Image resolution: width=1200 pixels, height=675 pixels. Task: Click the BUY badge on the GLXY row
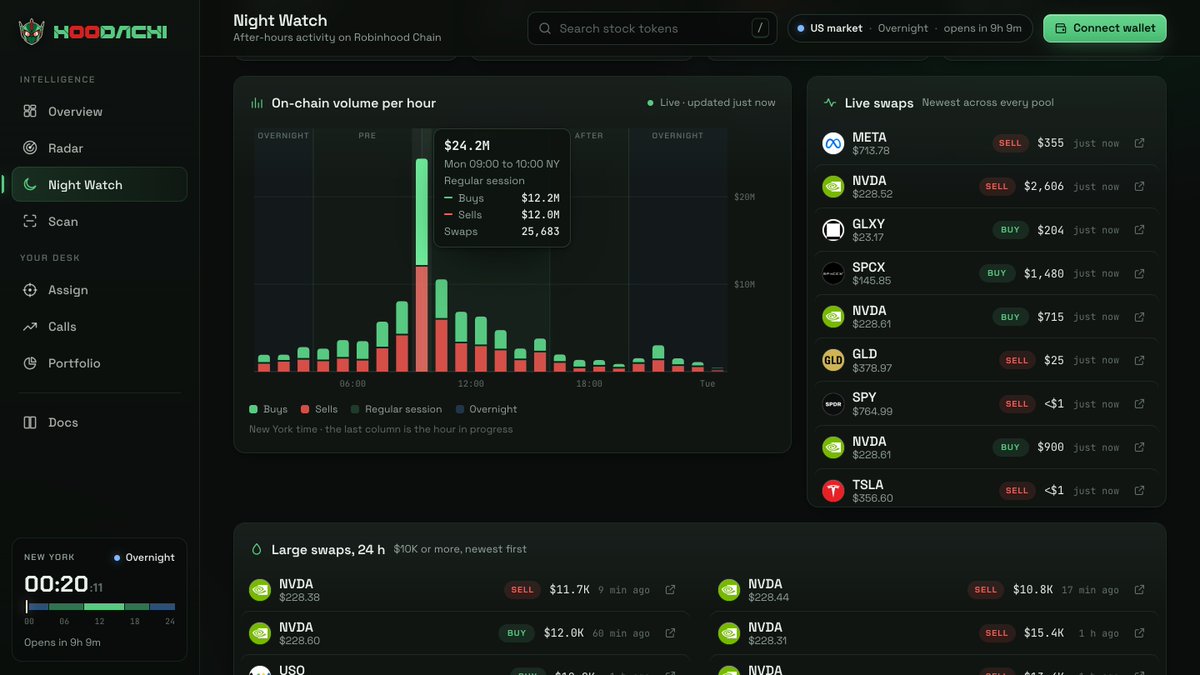pos(1010,230)
